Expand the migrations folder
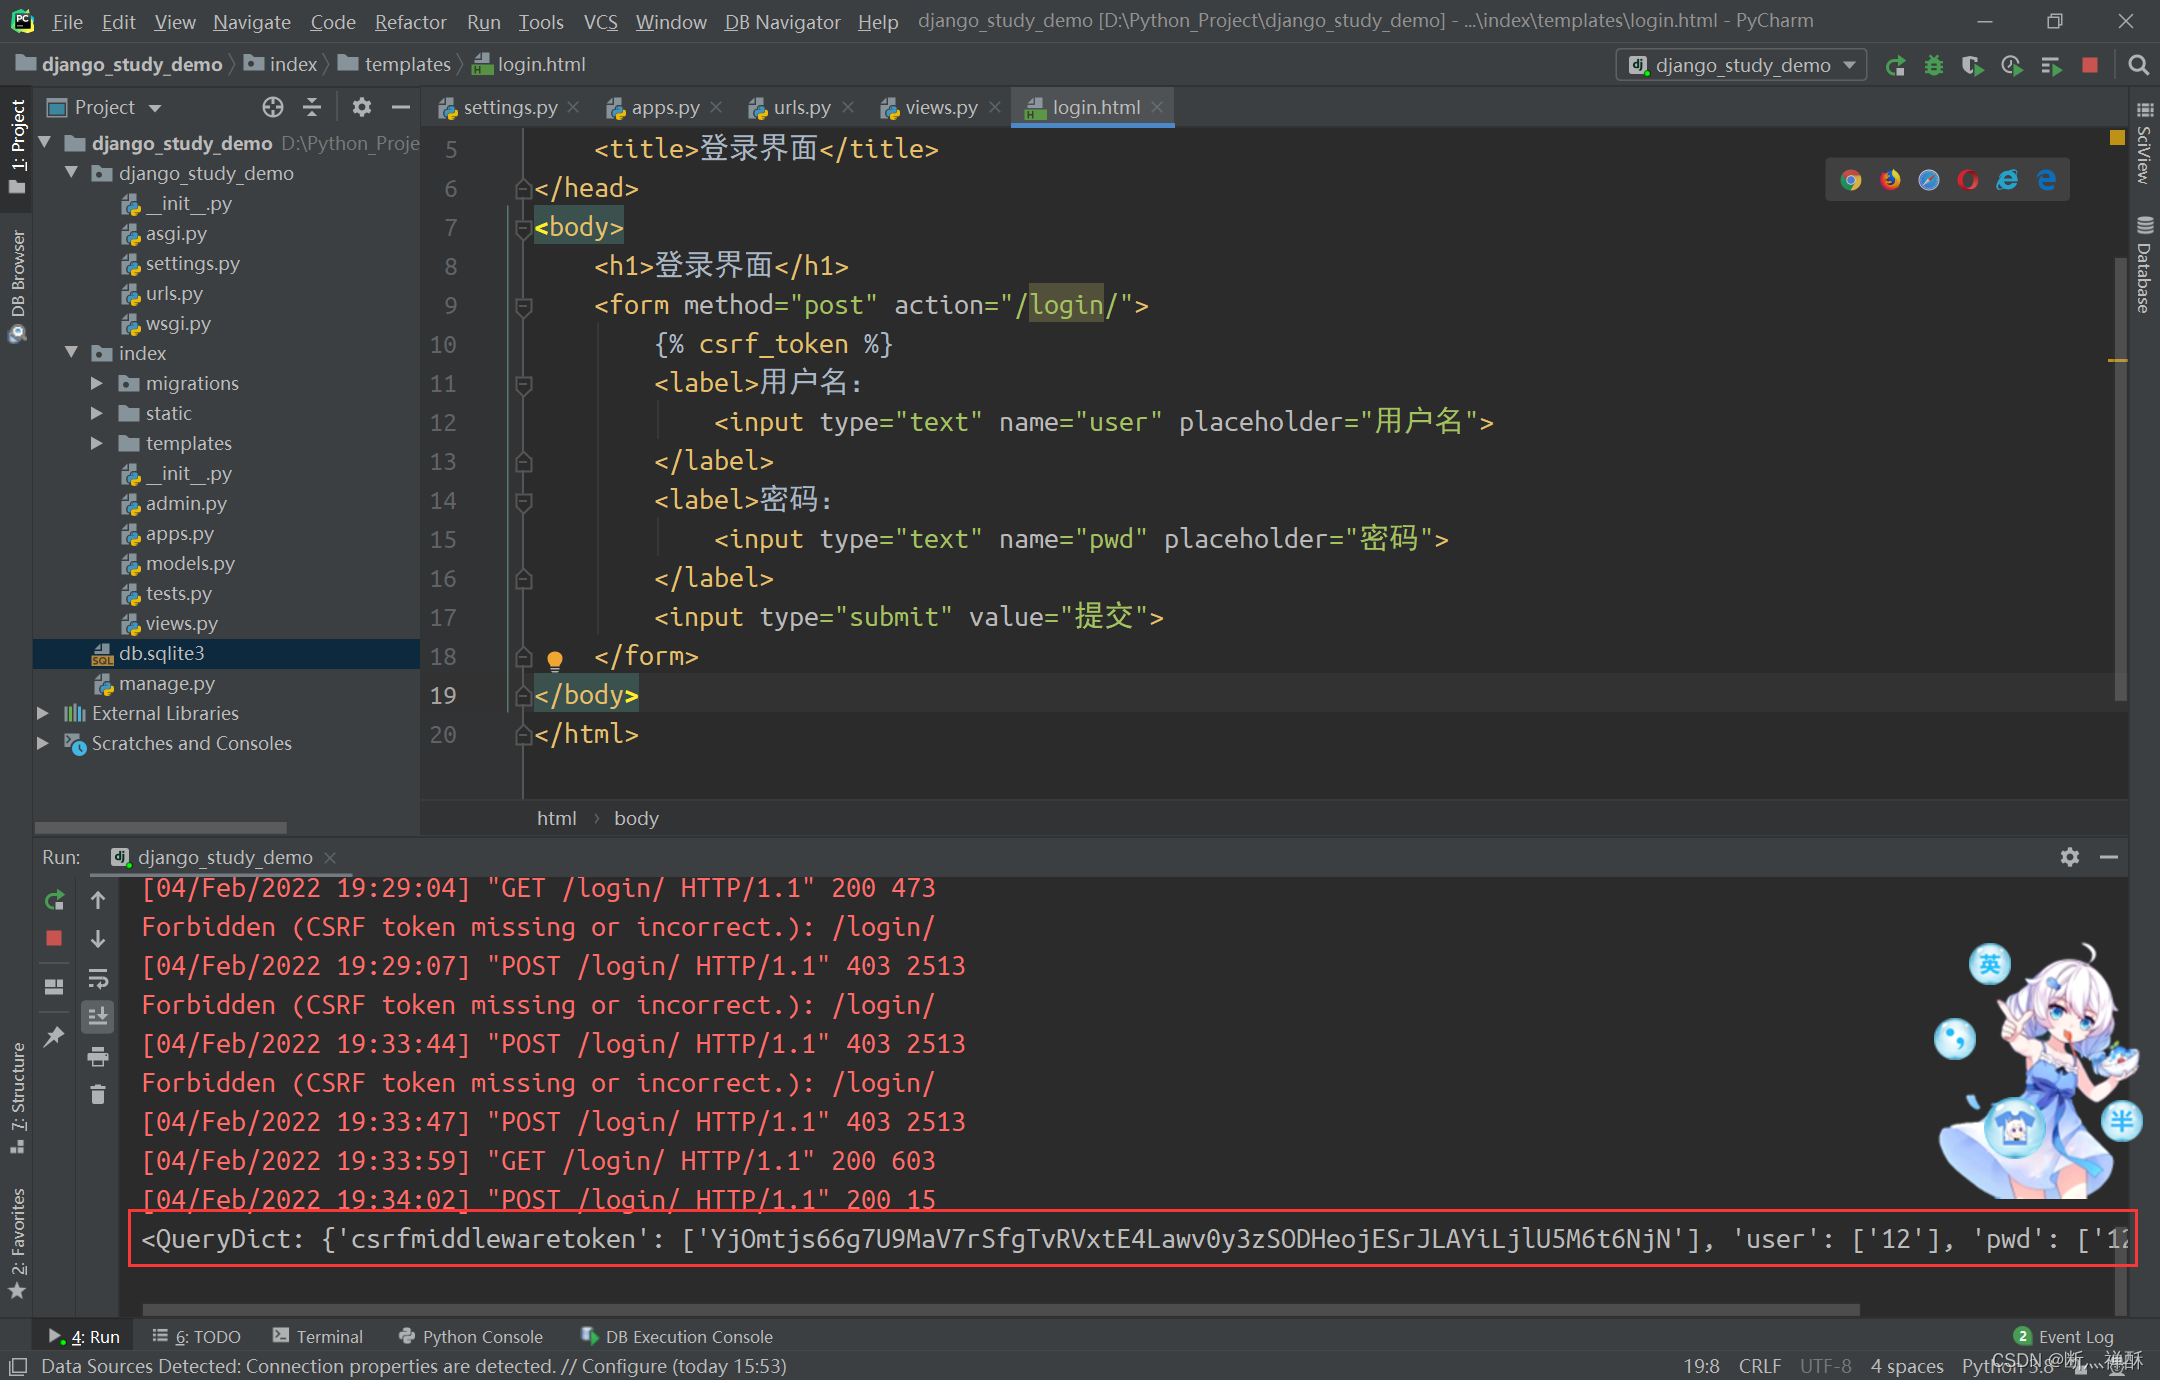 tap(97, 383)
